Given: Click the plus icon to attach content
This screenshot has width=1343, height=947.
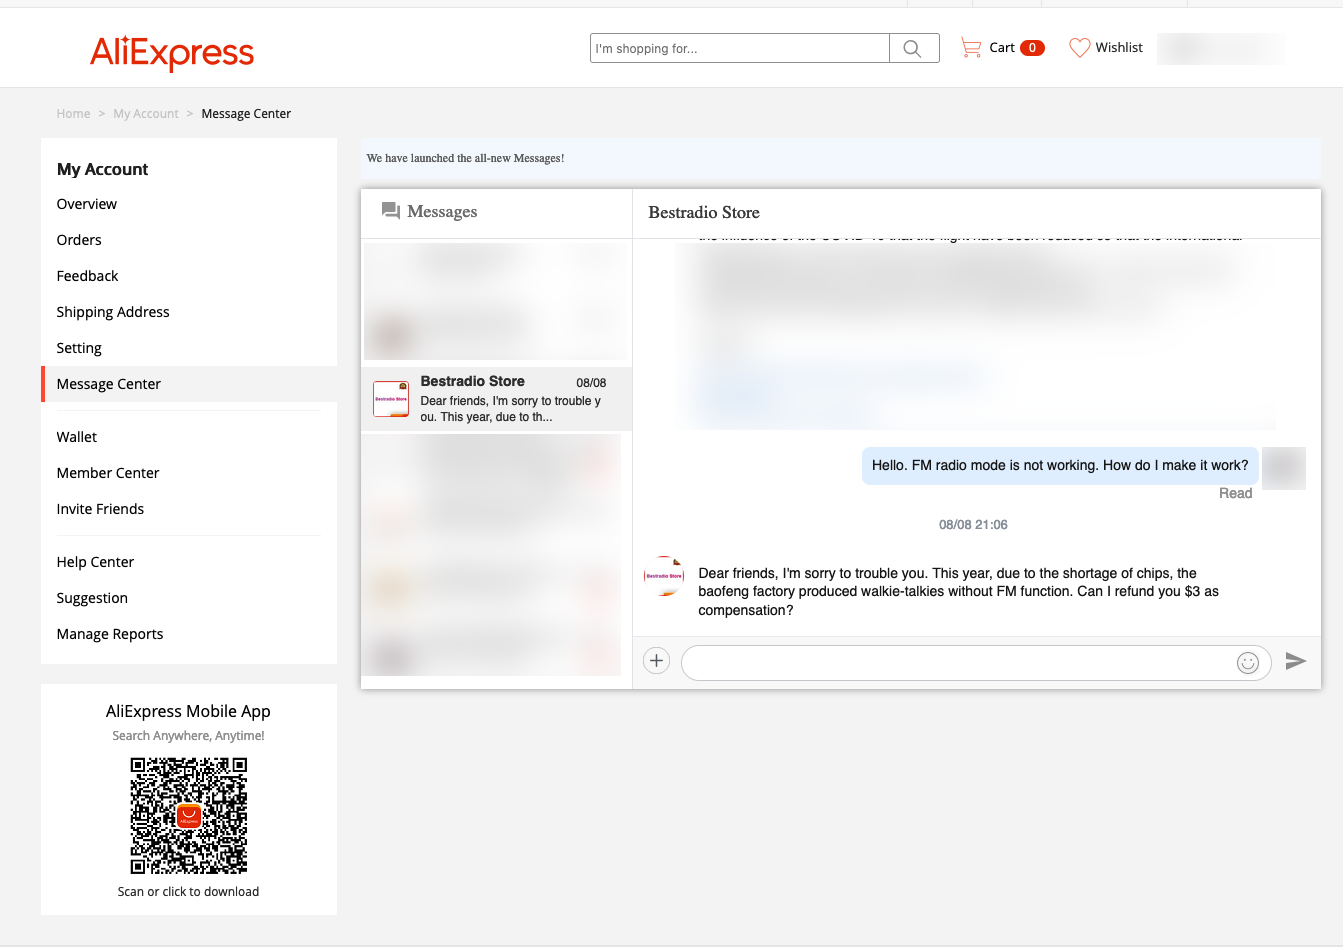Looking at the screenshot, I should pyautogui.click(x=656, y=660).
